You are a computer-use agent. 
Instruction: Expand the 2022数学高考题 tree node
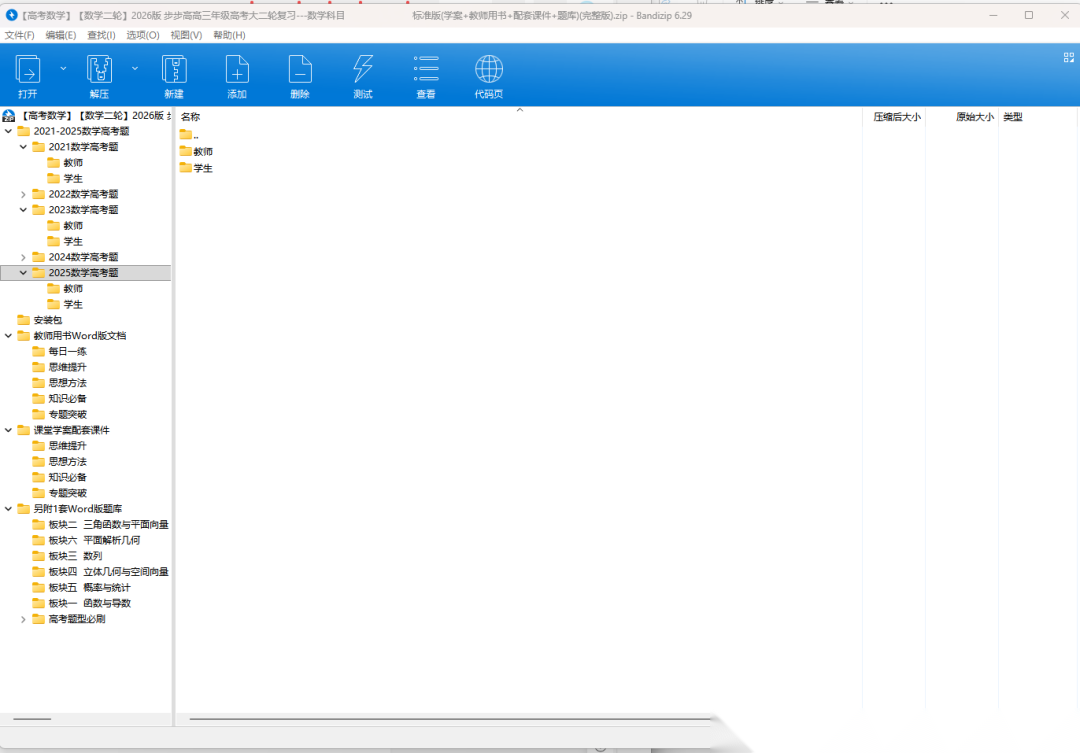24,194
